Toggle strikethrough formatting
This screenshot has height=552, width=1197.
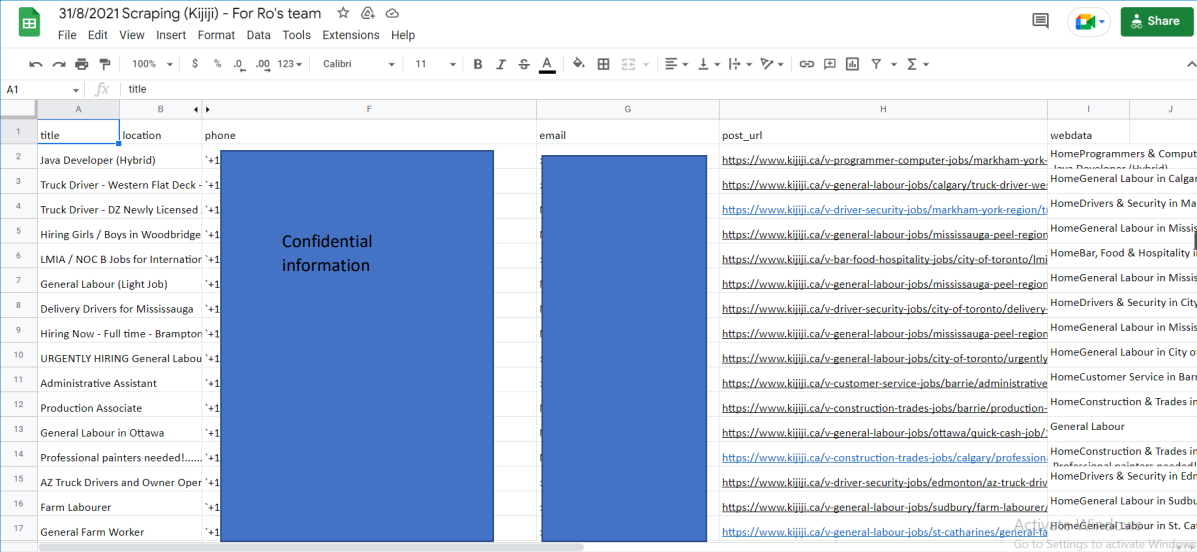524,64
